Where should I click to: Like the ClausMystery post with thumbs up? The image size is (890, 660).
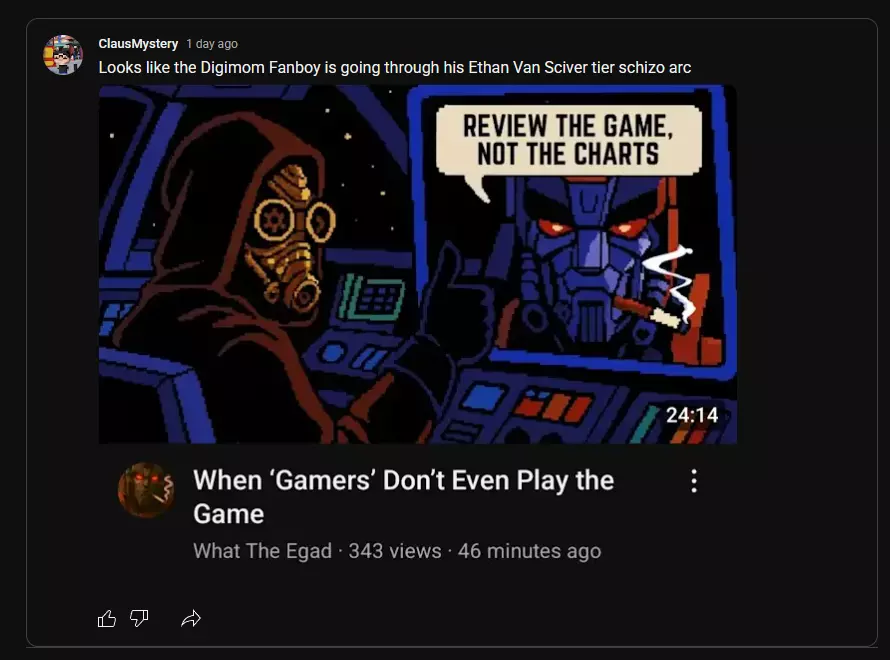tap(107, 618)
